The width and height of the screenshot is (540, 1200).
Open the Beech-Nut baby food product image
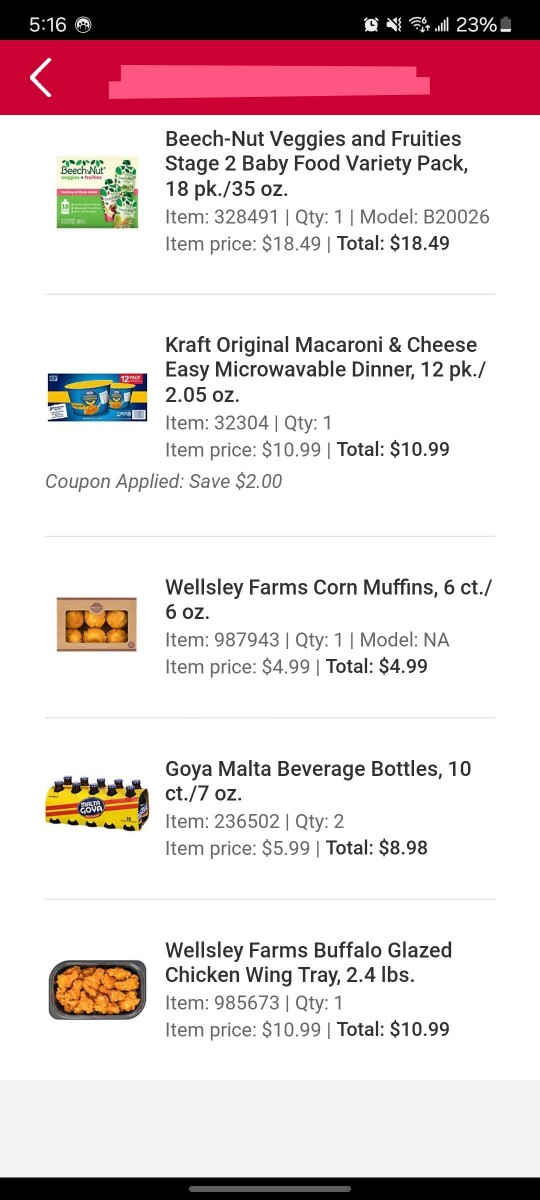click(97, 192)
